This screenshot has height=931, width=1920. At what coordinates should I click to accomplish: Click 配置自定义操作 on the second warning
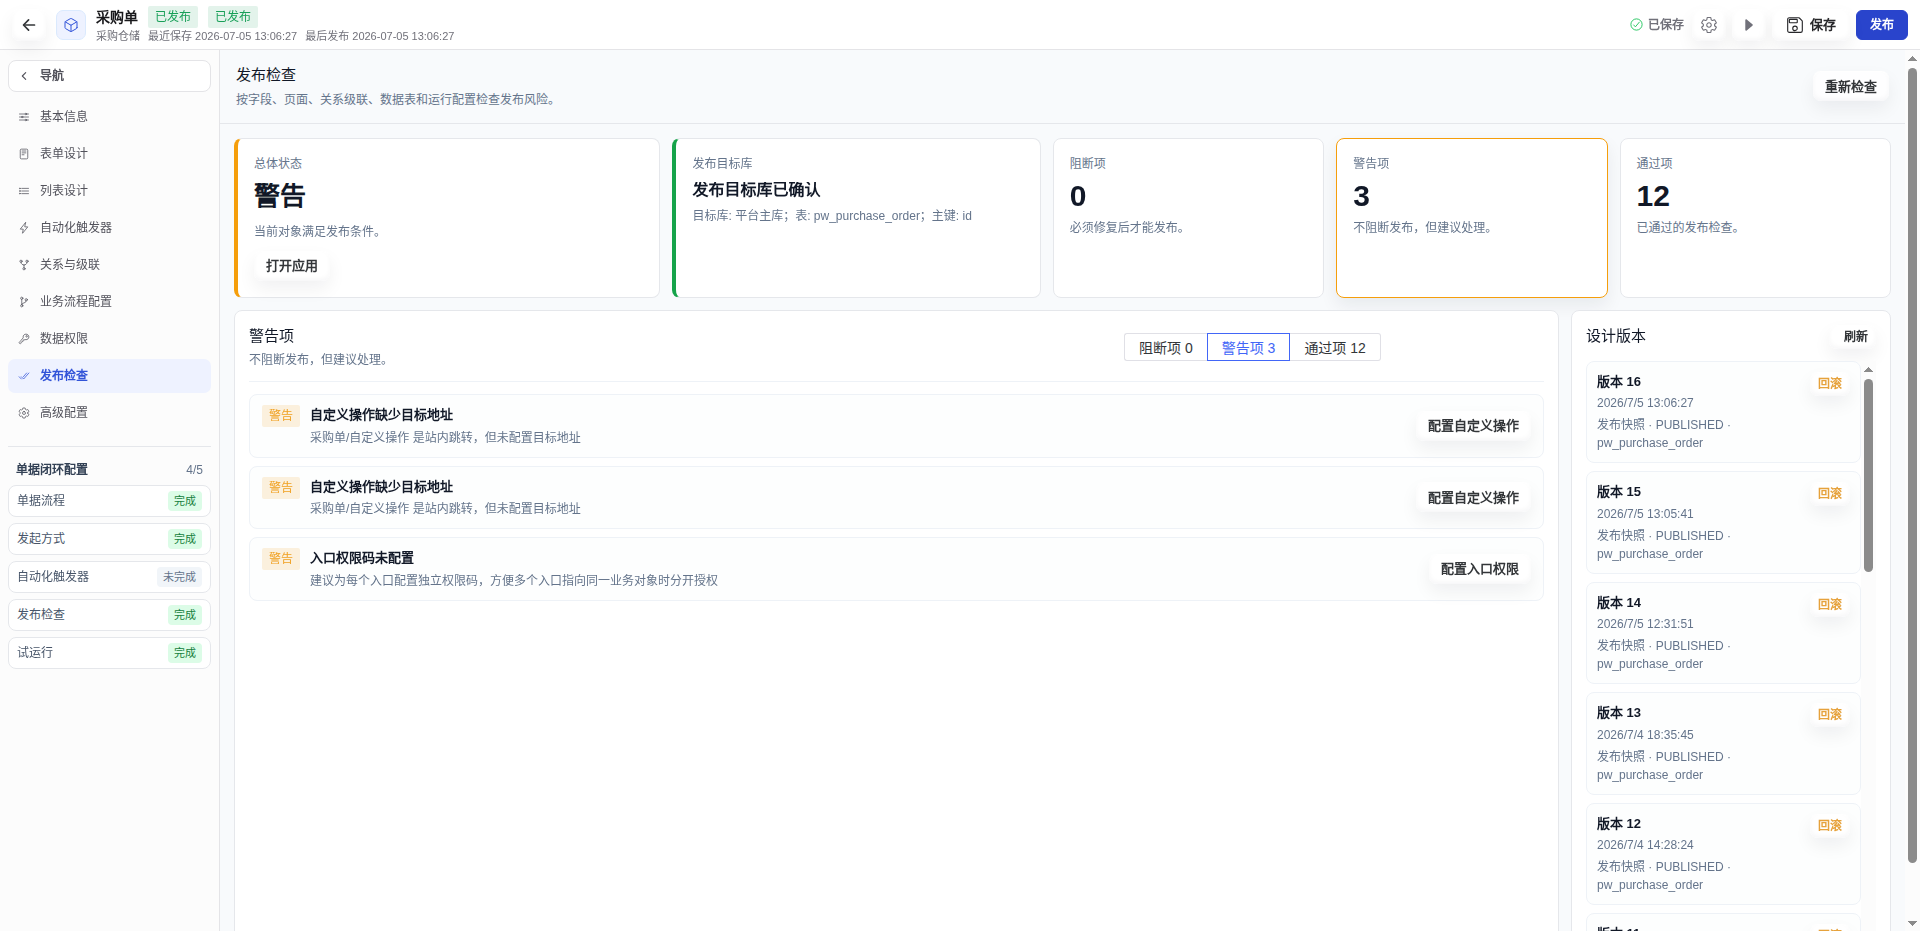pyautogui.click(x=1473, y=498)
